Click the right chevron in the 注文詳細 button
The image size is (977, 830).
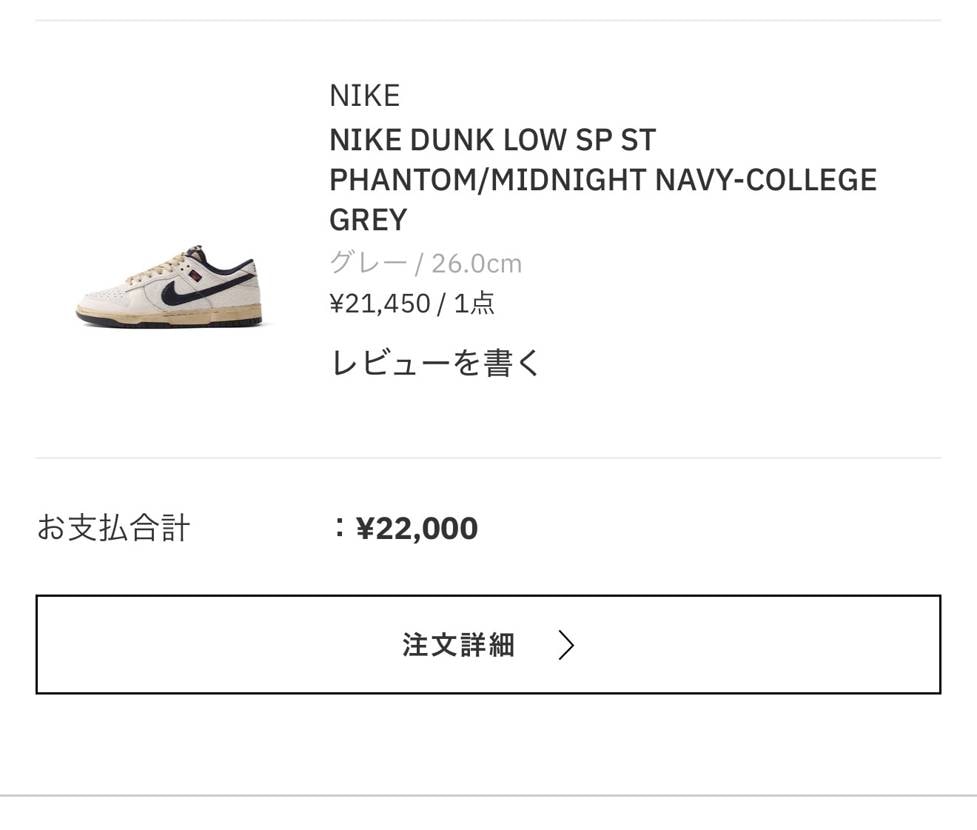566,645
